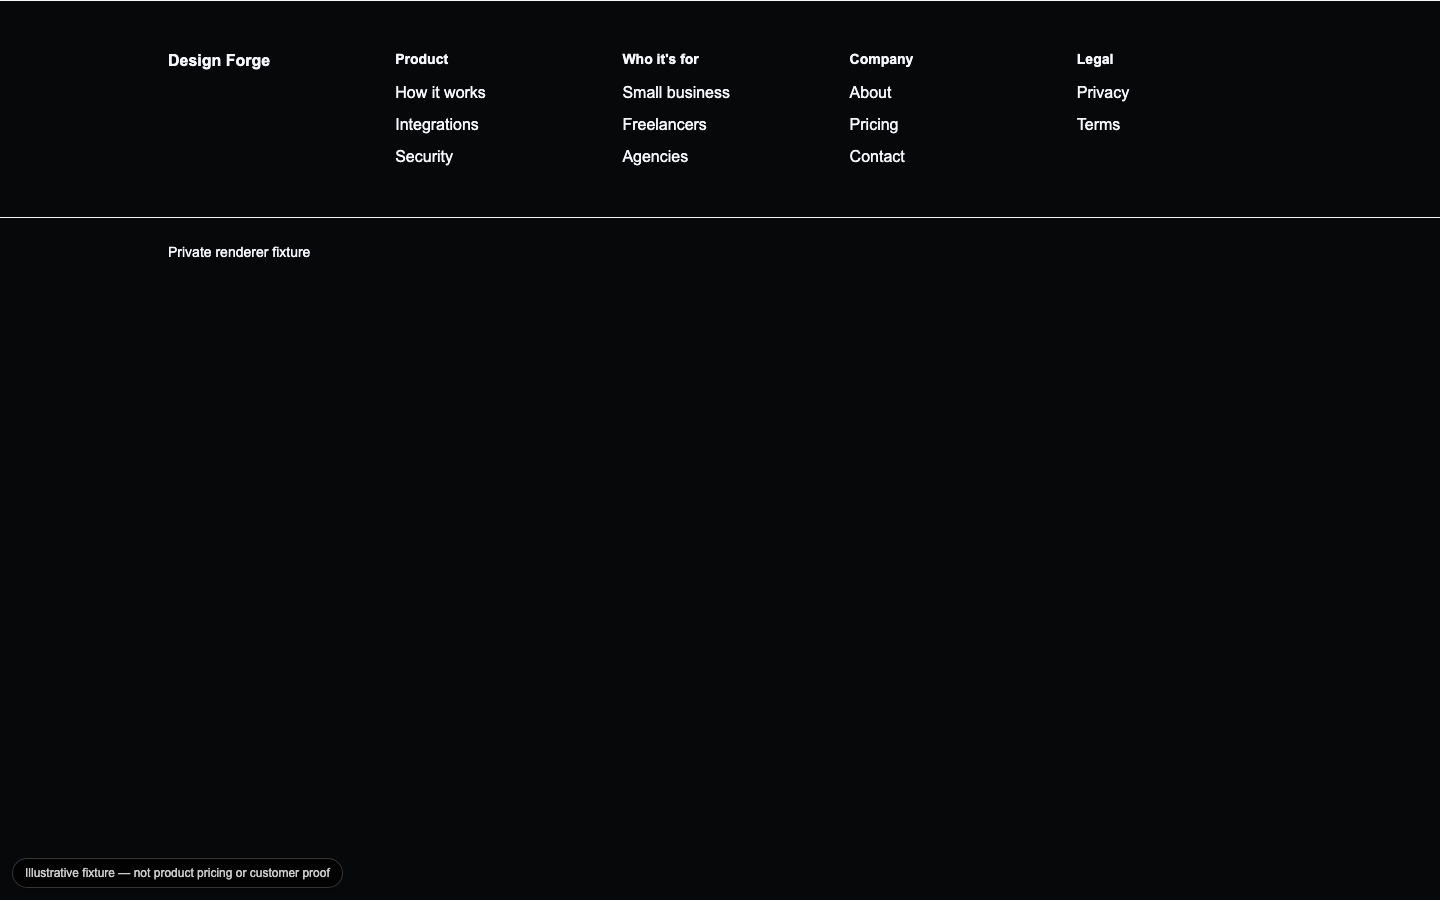Click the Illustrative fixture disclaimer badge
Image resolution: width=1440 pixels, height=900 pixels.
[177, 873]
